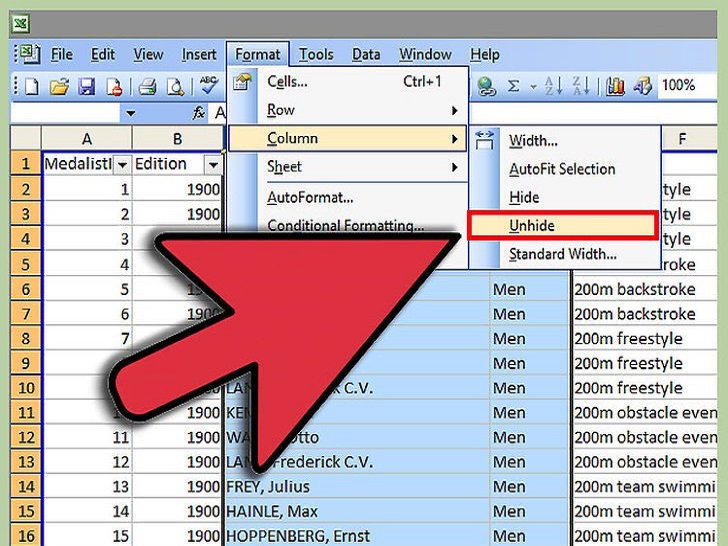Open the Help menu
Image resolution: width=728 pixels, height=546 pixels.
(485, 55)
